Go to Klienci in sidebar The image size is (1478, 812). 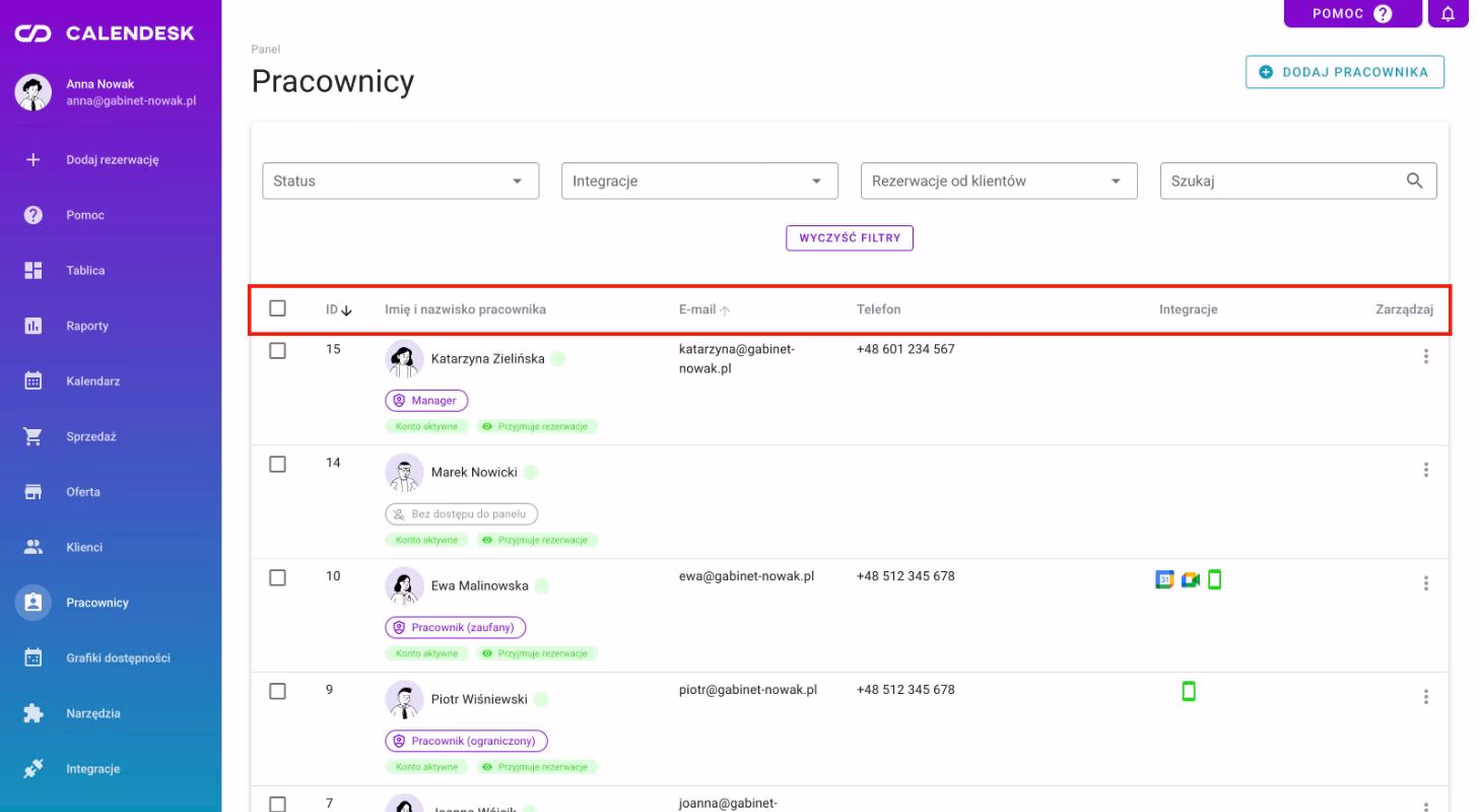[110, 547]
